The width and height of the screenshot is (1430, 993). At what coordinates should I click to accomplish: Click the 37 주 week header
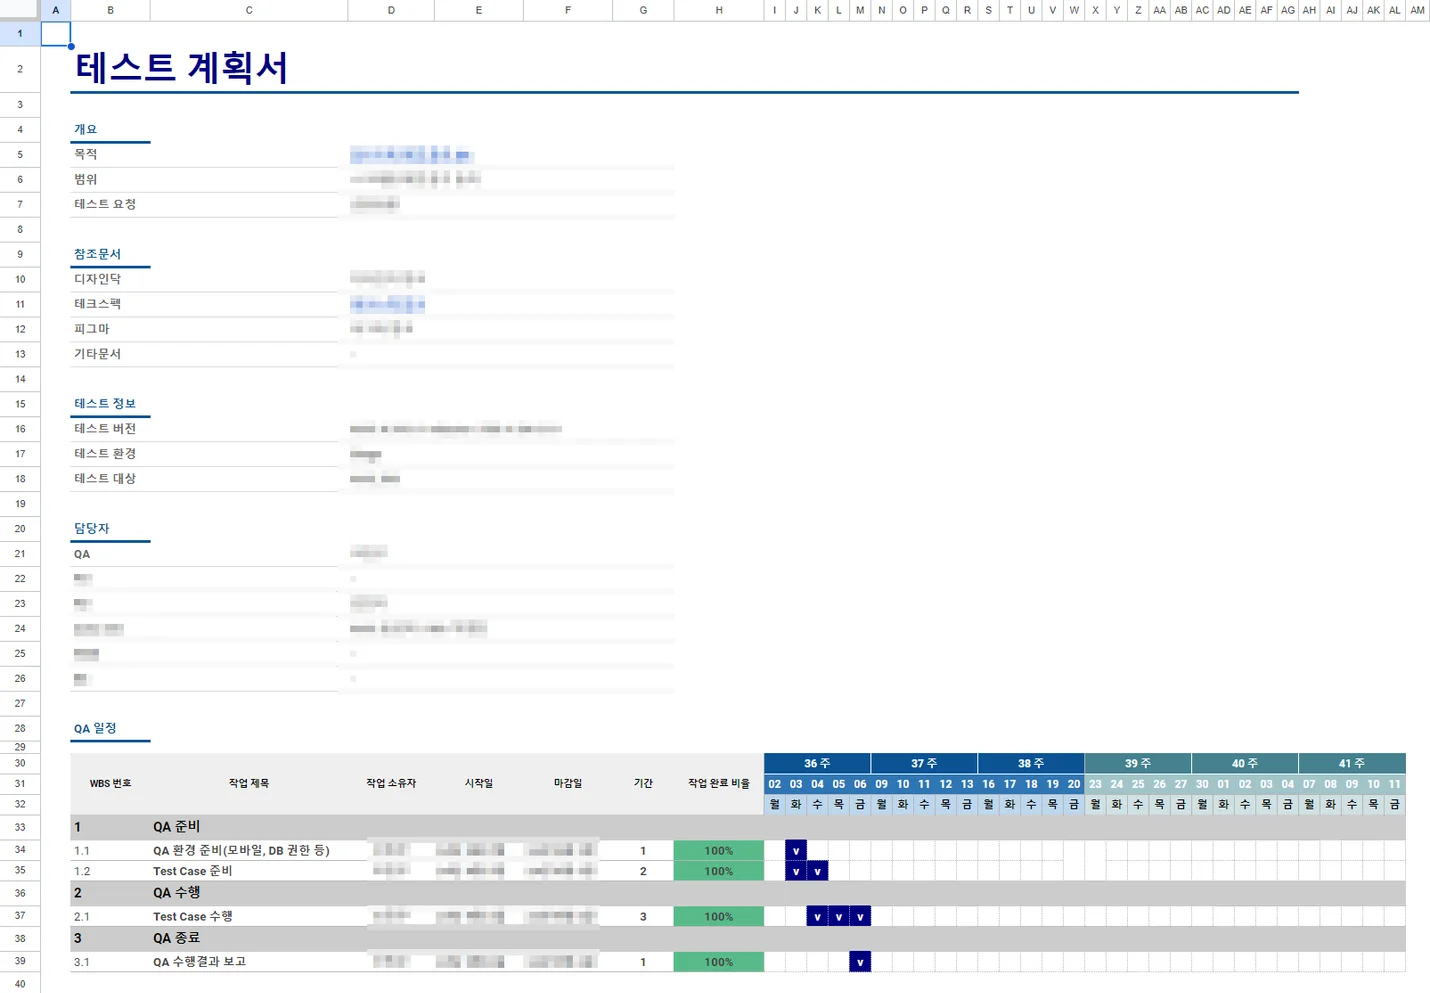point(924,763)
